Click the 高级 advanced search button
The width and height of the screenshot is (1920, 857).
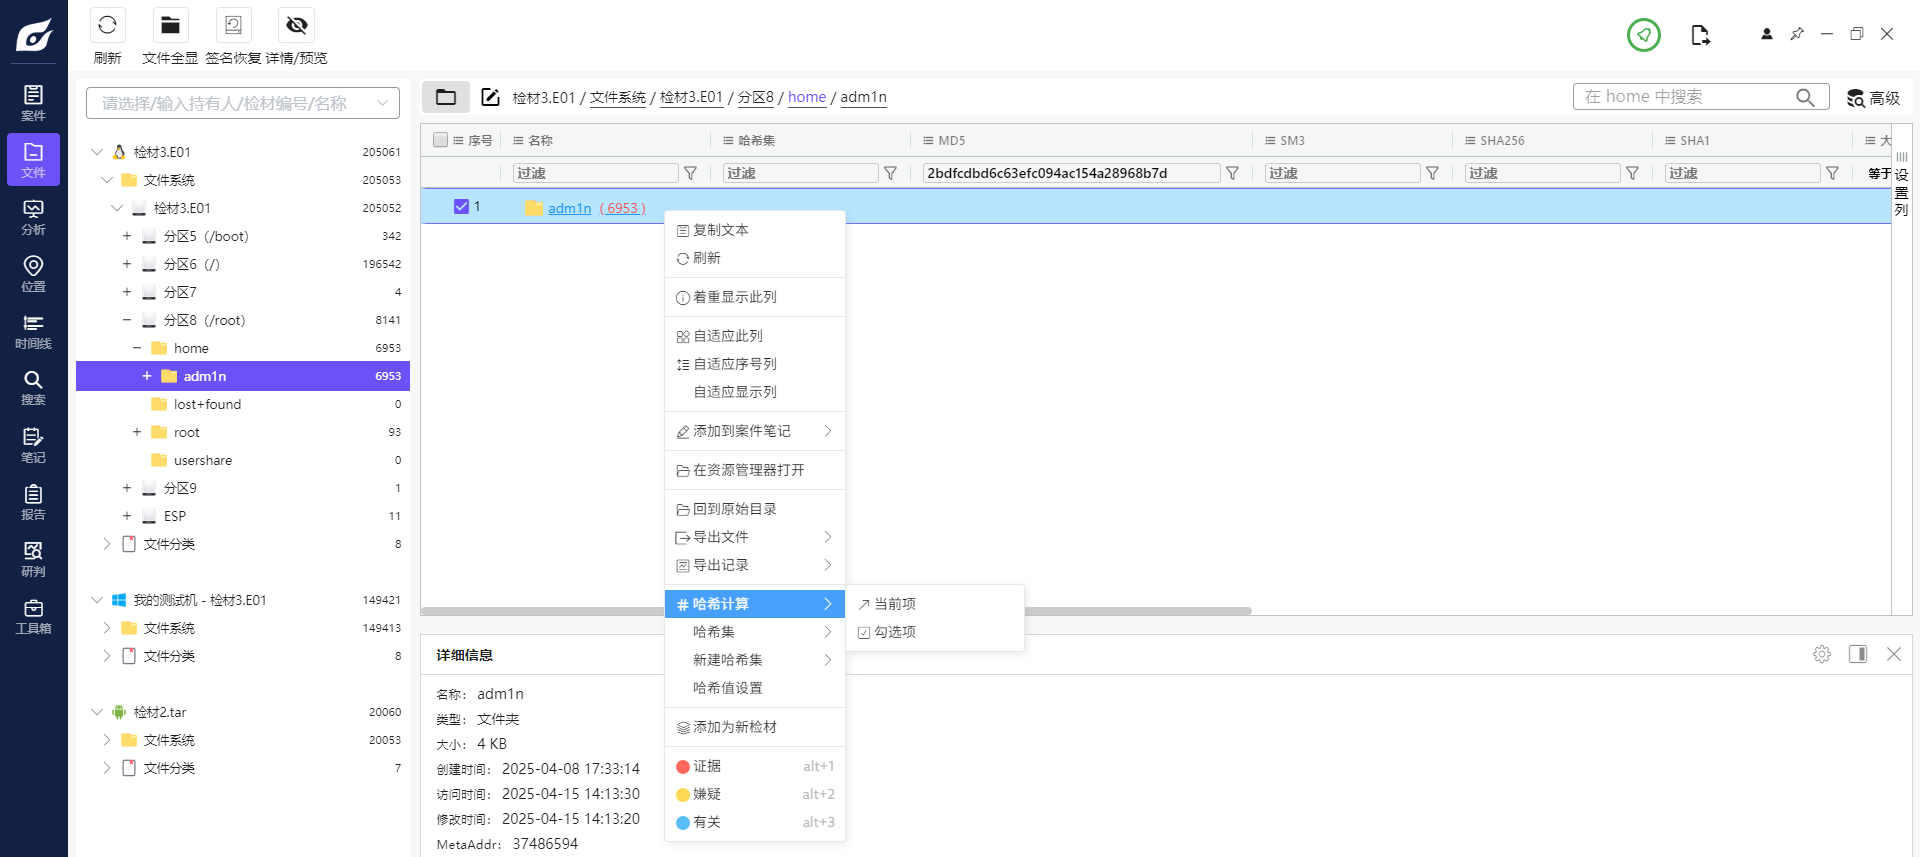1873,98
